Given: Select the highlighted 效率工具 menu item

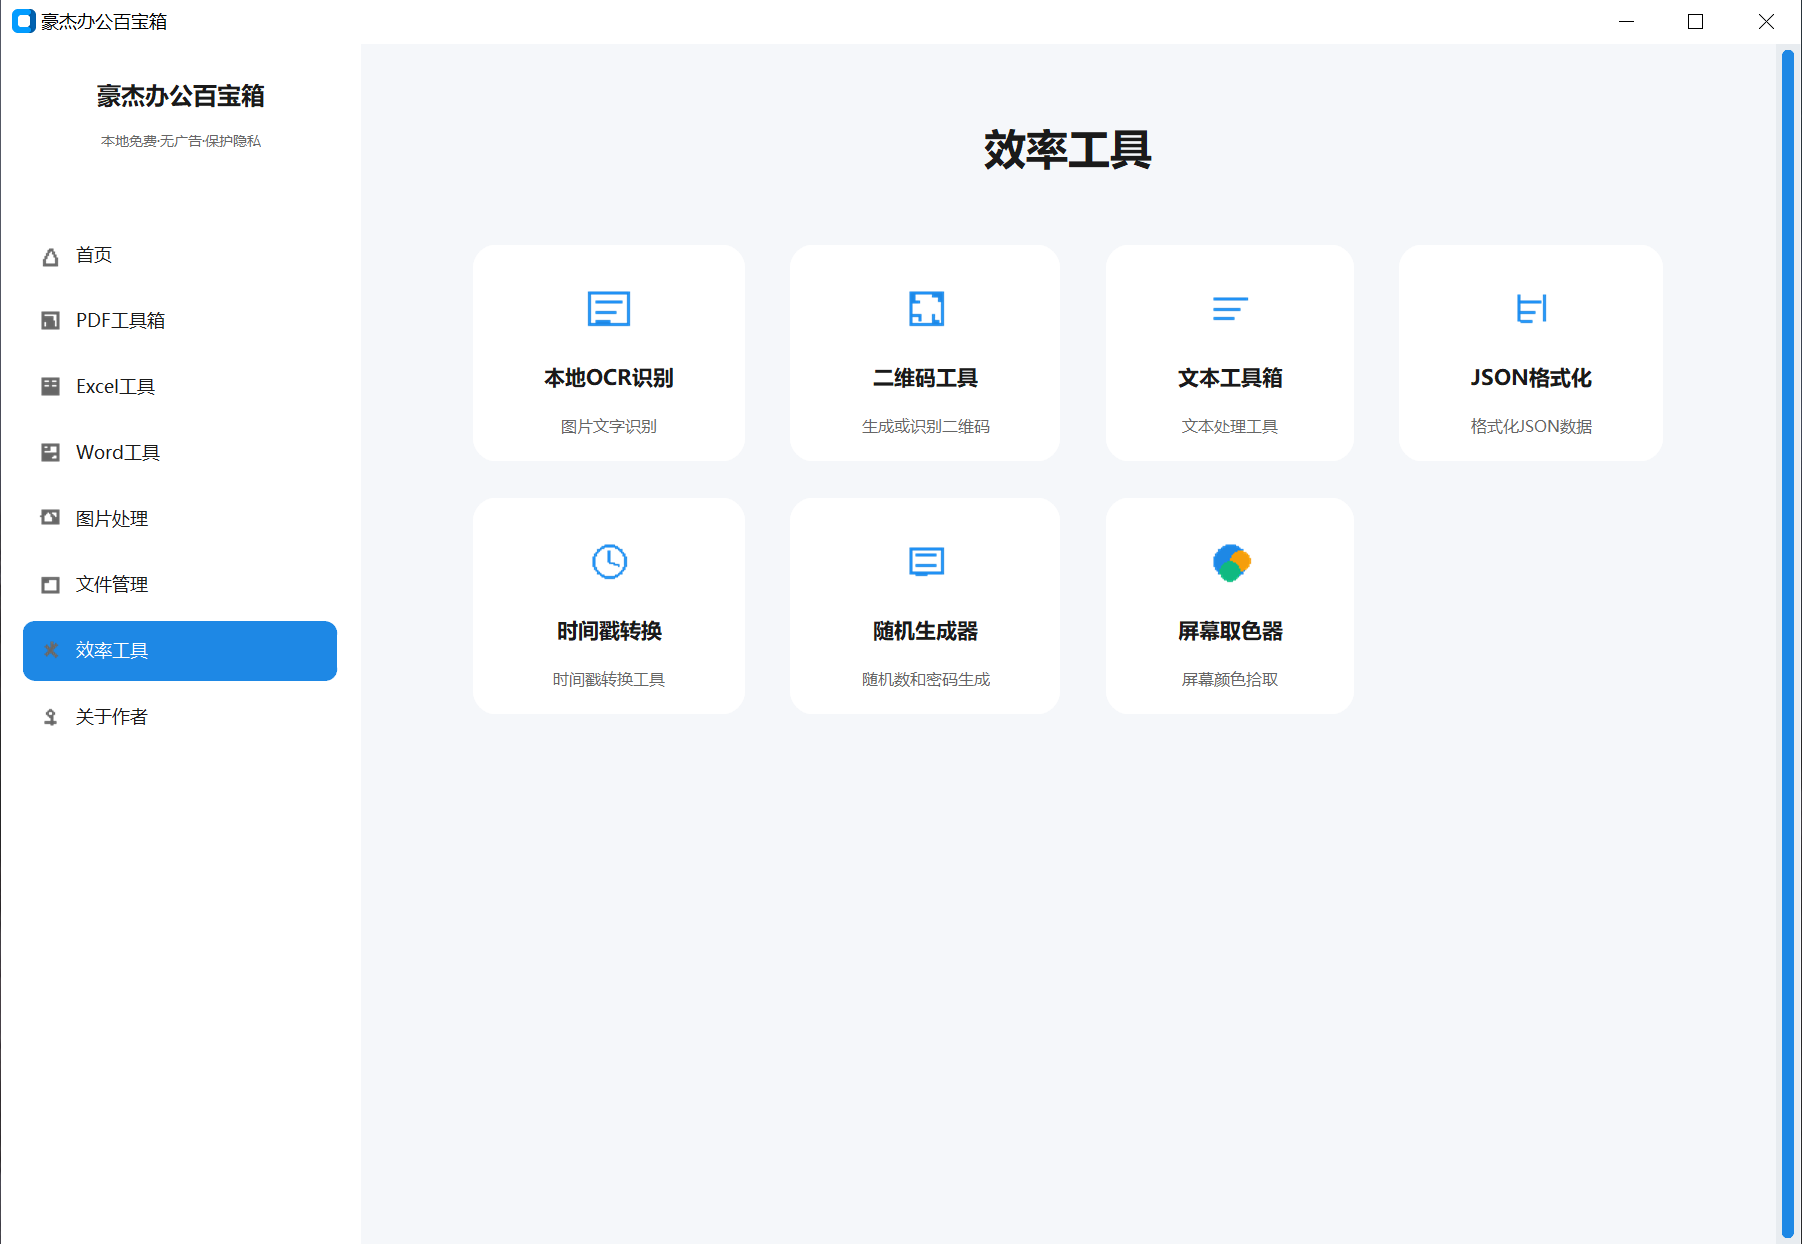Looking at the screenshot, I should tap(180, 651).
